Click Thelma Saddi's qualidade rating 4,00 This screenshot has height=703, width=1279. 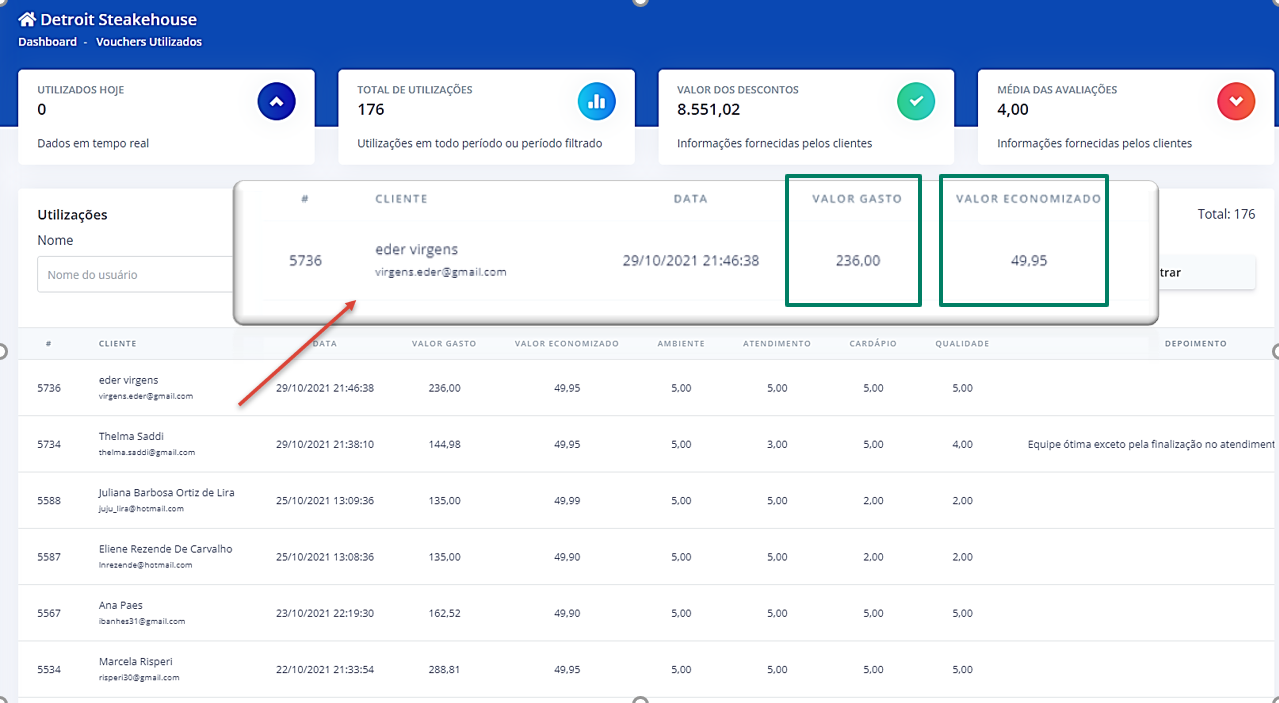pyautogui.click(x=962, y=445)
